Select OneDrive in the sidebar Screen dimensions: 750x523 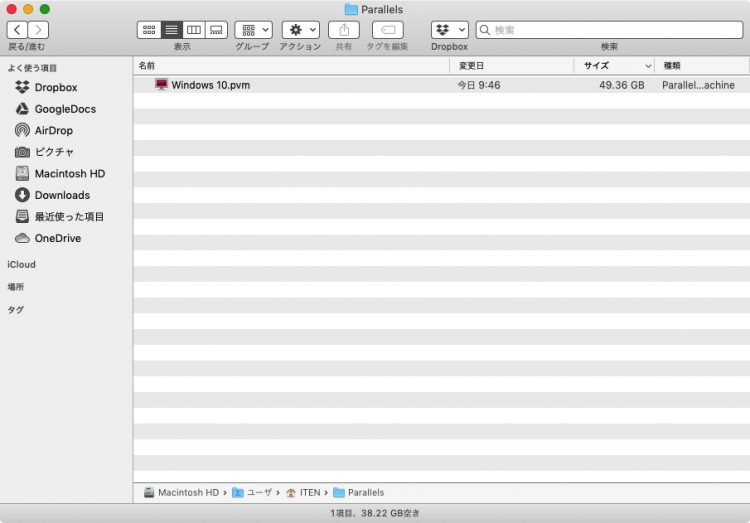click(60, 238)
